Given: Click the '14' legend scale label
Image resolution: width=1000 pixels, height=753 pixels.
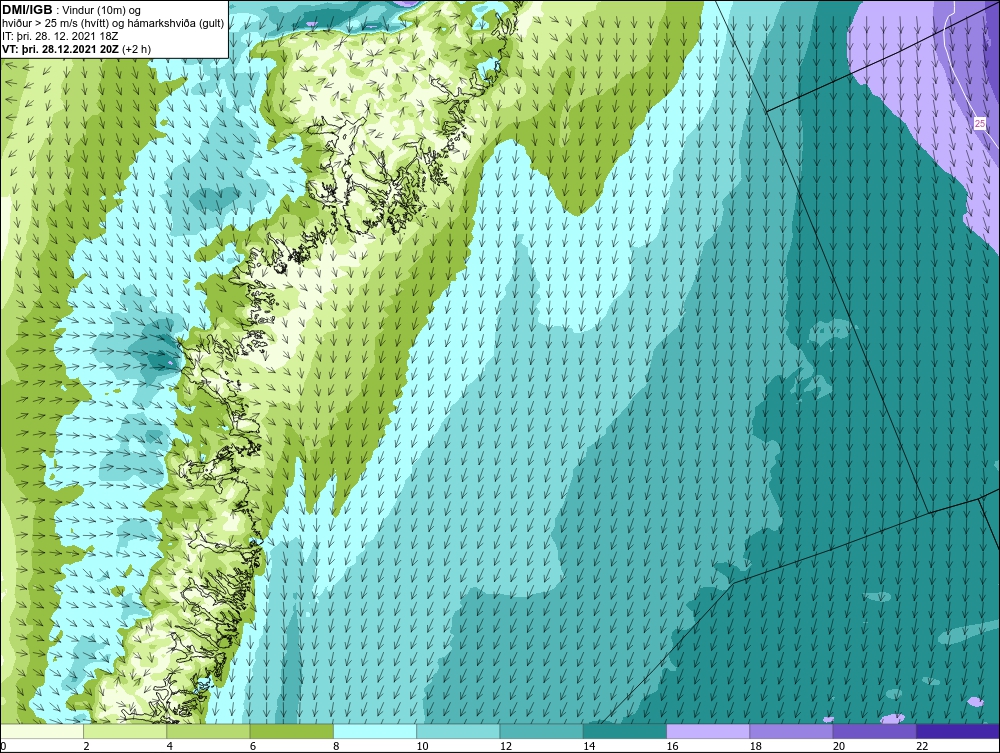Looking at the screenshot, I should [x=589, y=746].
